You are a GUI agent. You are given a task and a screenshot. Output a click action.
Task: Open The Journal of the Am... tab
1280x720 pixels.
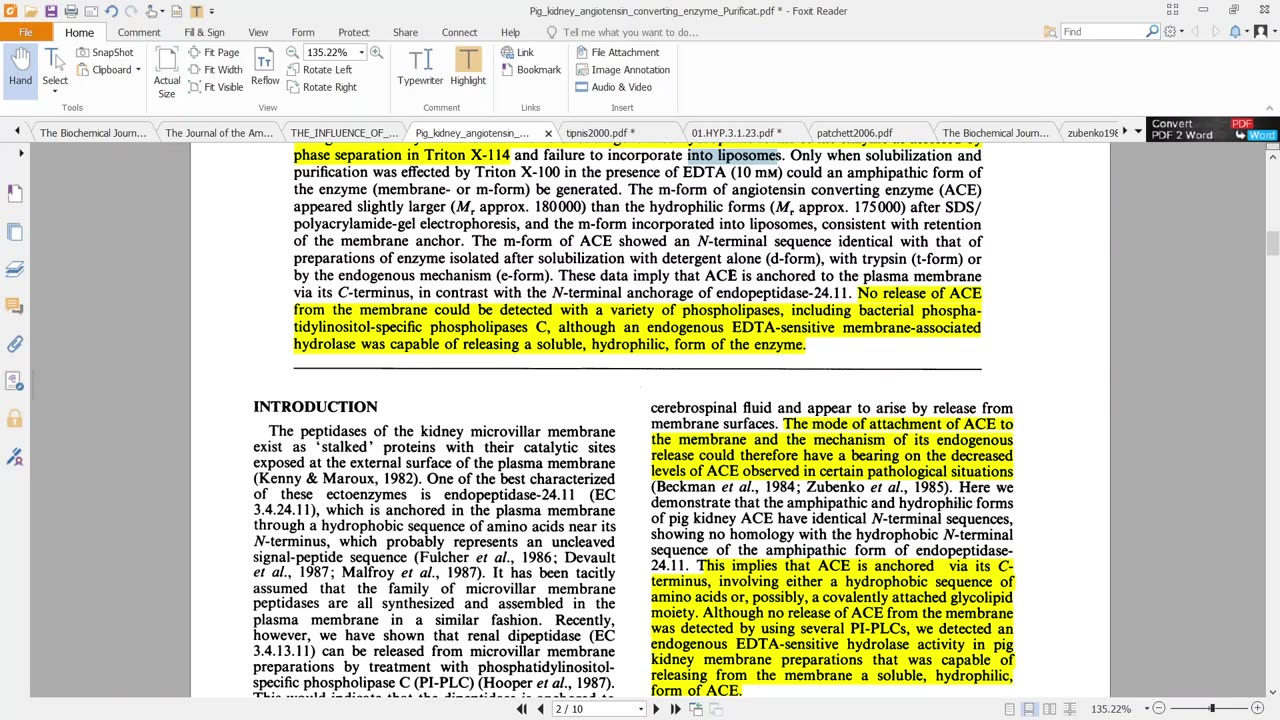(219, 132)
